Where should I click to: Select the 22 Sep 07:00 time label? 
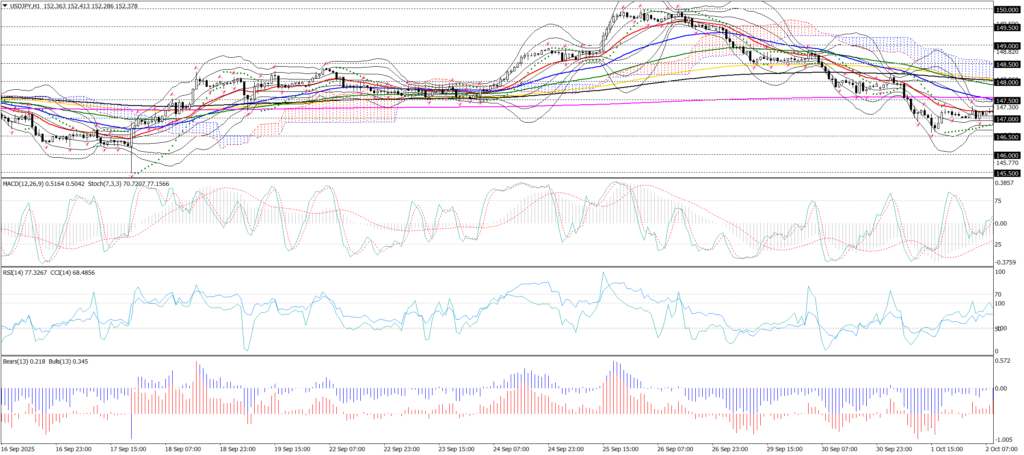[x=343, y=449]
